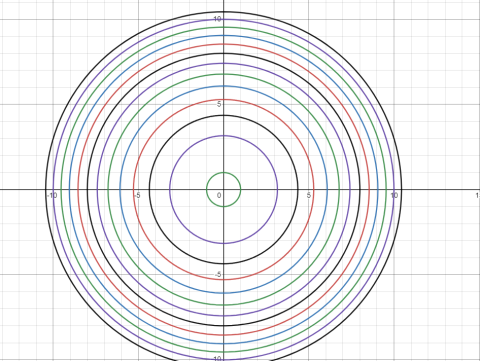Click the y-axis label 10 at top
Image resolution: width=480 pixels, height=361 pixels.
(217, 19)
